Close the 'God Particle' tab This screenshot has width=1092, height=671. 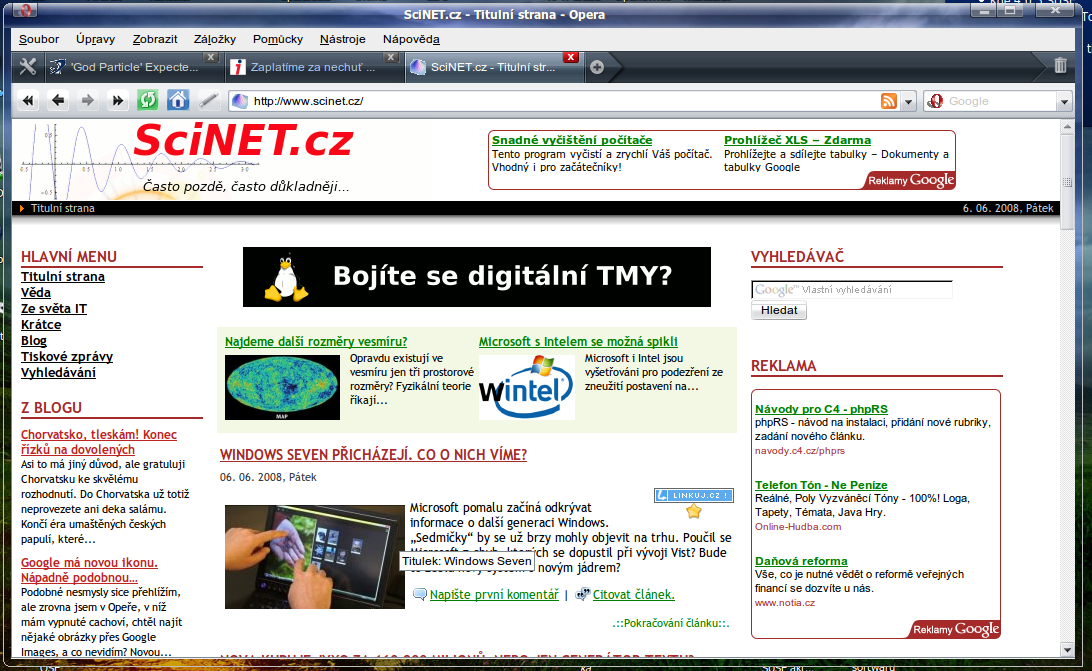[211, 57]
